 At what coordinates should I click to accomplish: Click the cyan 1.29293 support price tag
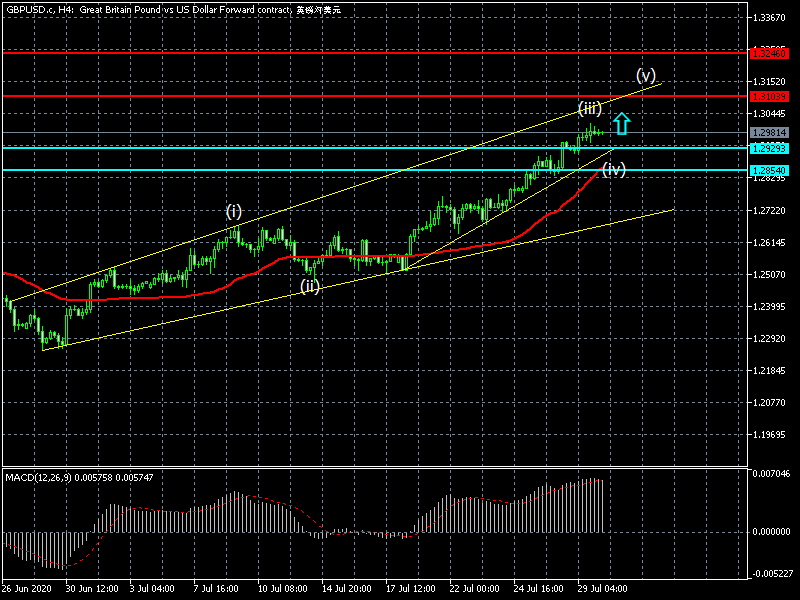769,148
